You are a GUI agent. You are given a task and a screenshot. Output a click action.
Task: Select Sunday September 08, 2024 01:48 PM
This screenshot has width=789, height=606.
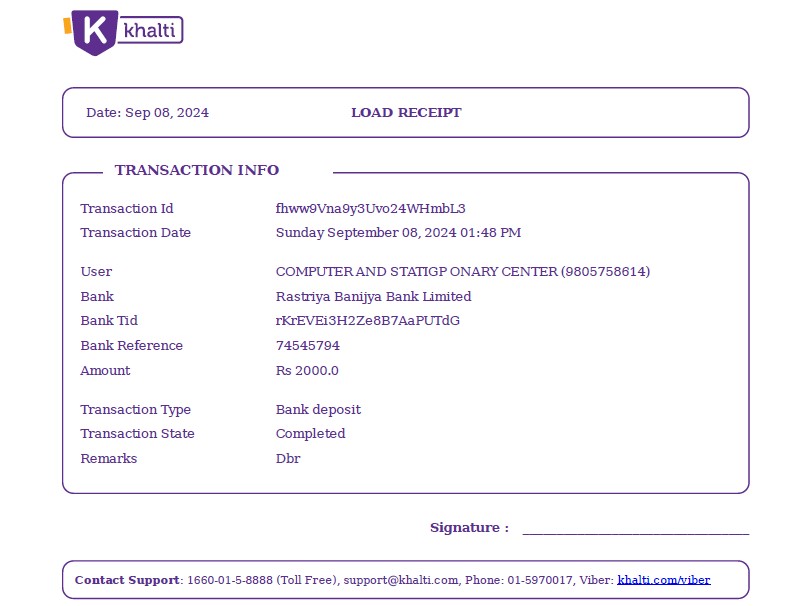pyautogui.click(x=398, y=233)
